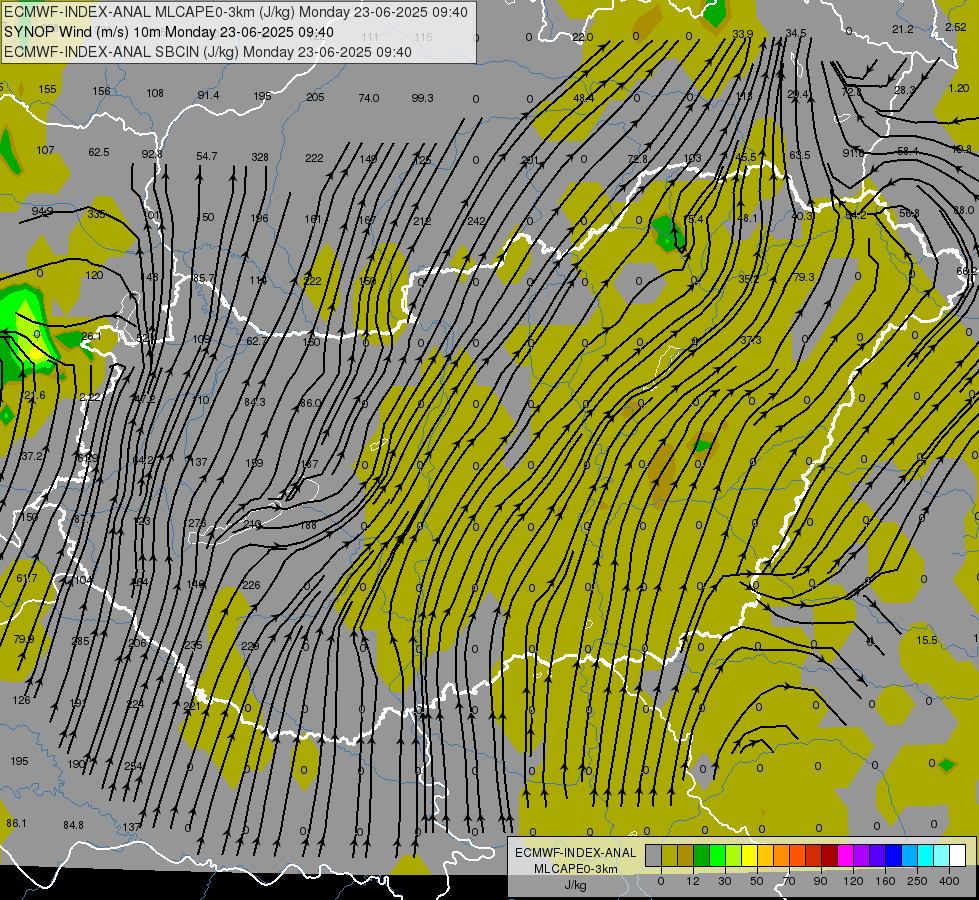Viewport: 979px width, 900px height.
Task: Click the cyan legend swatch
Action: tap(925, 856)
